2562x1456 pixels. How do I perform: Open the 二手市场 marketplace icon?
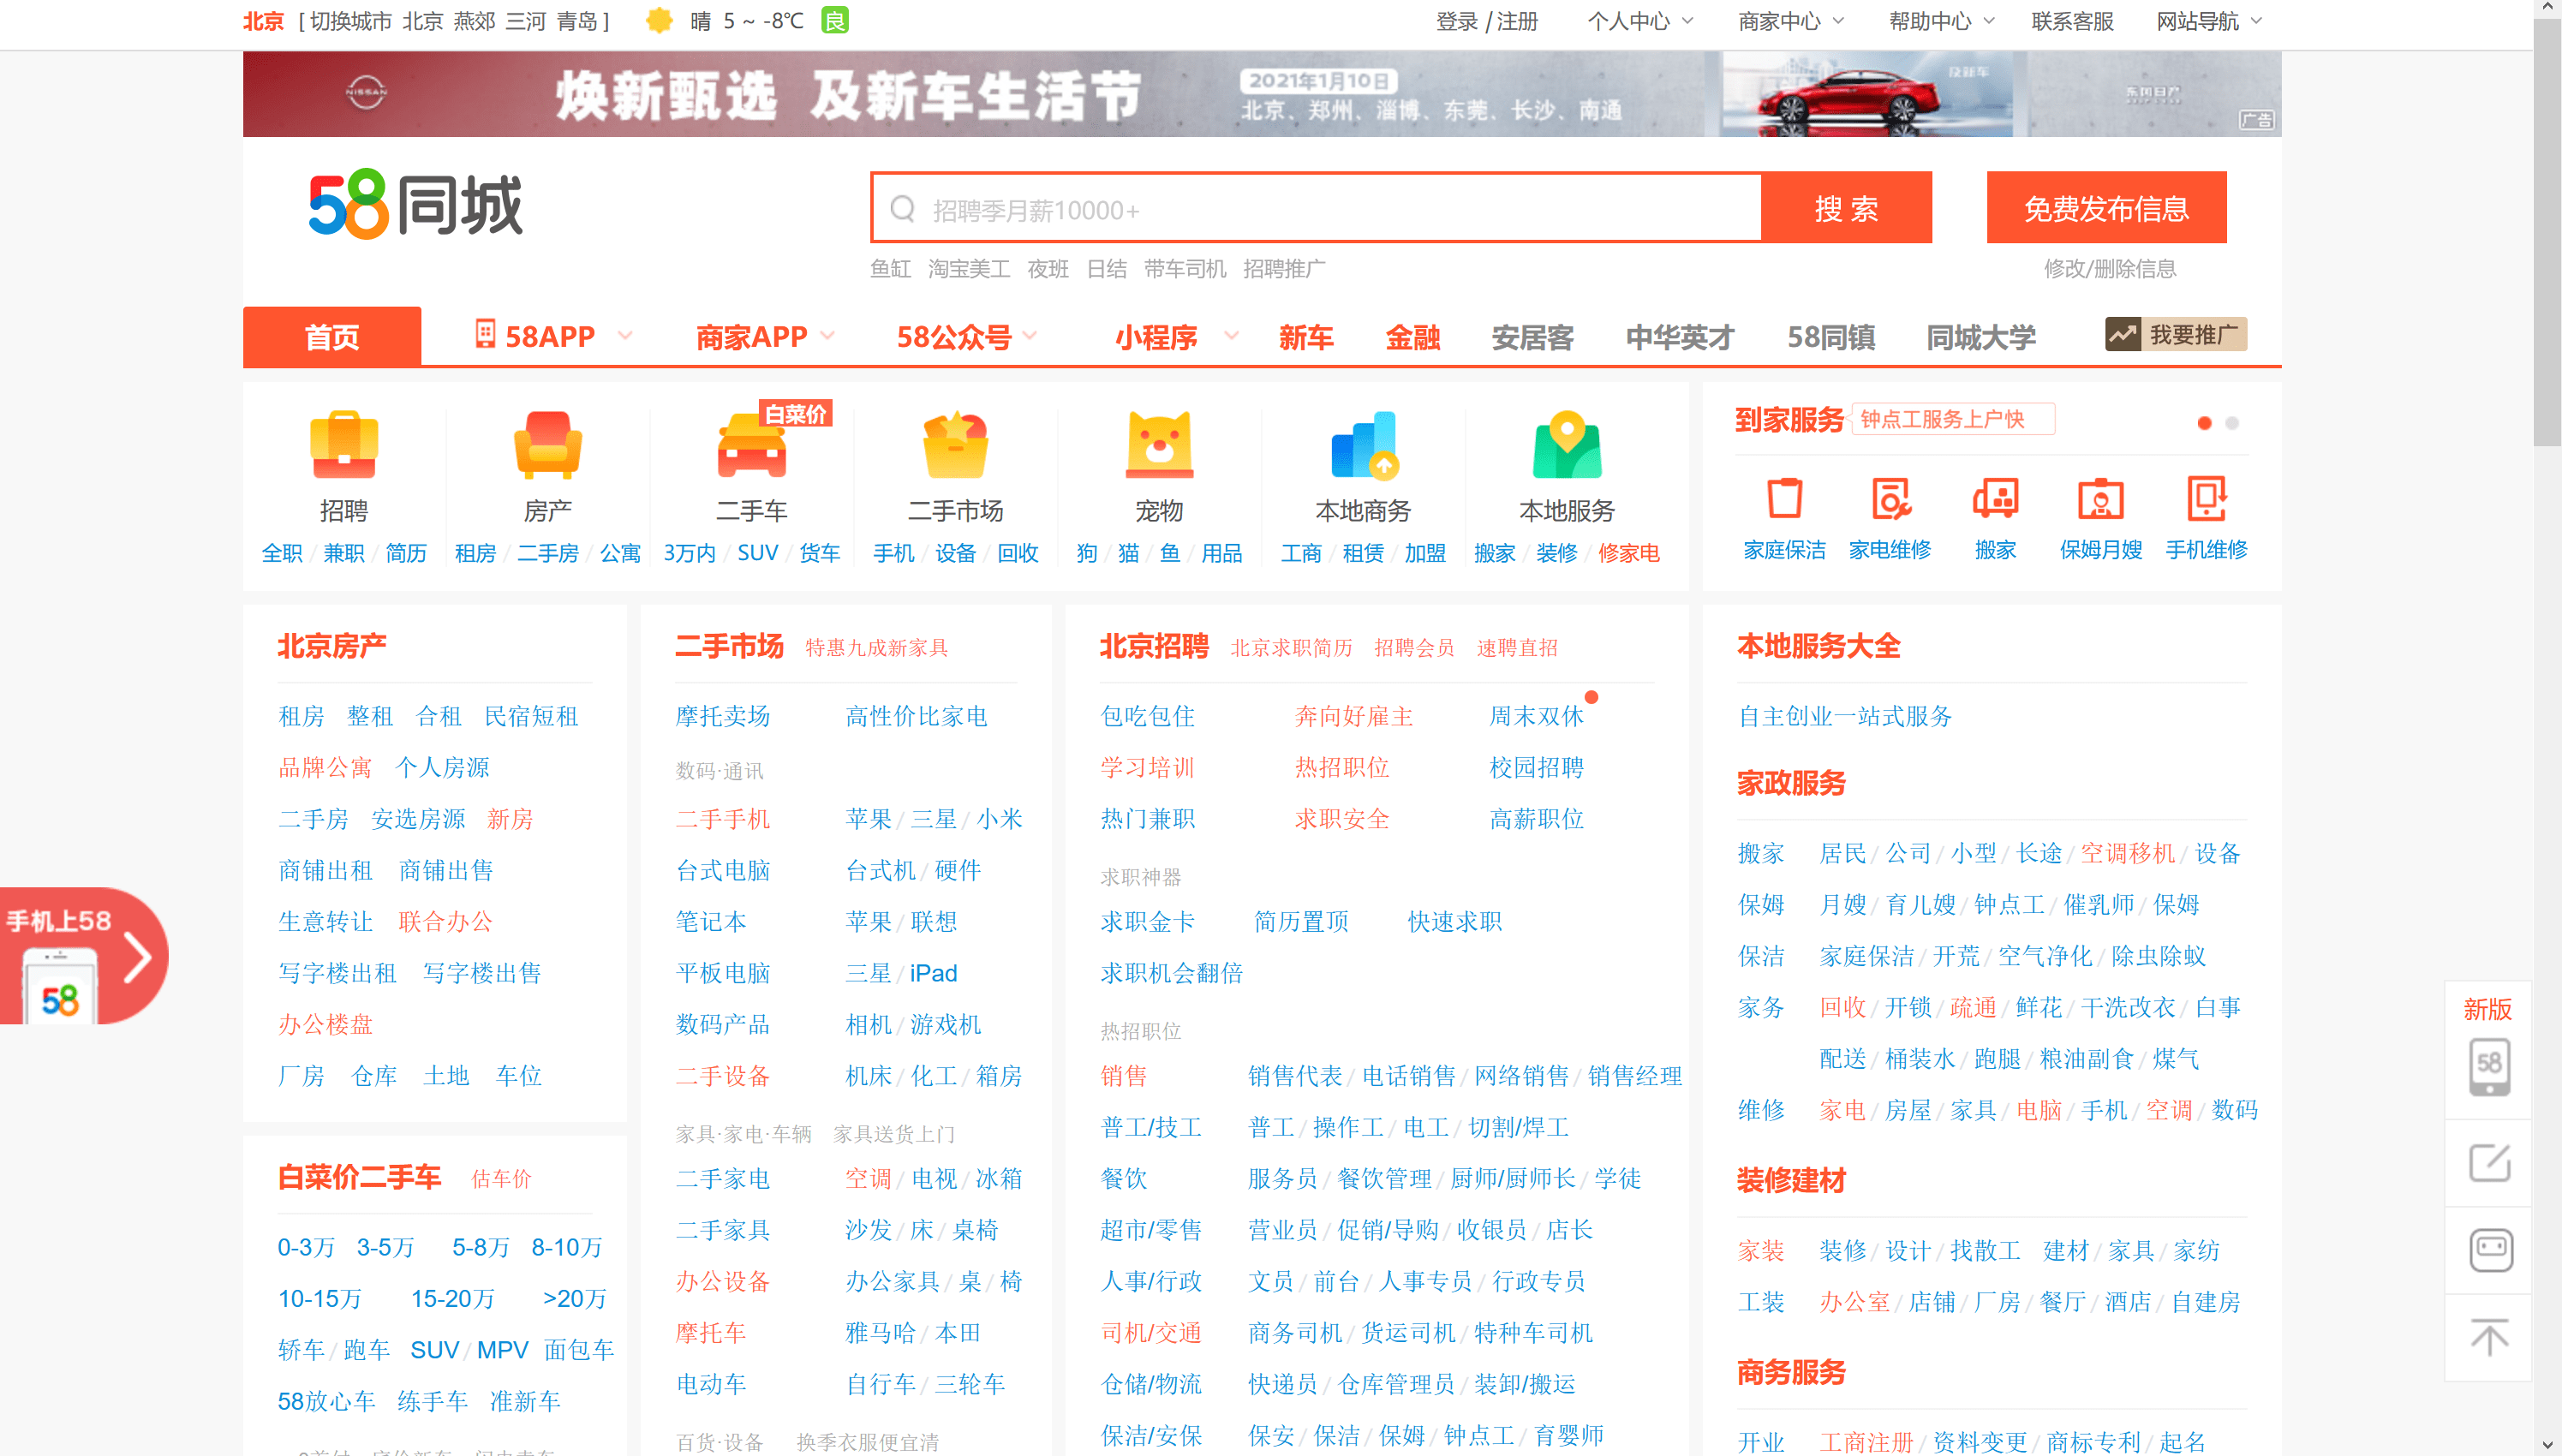(x=955, y=445)
